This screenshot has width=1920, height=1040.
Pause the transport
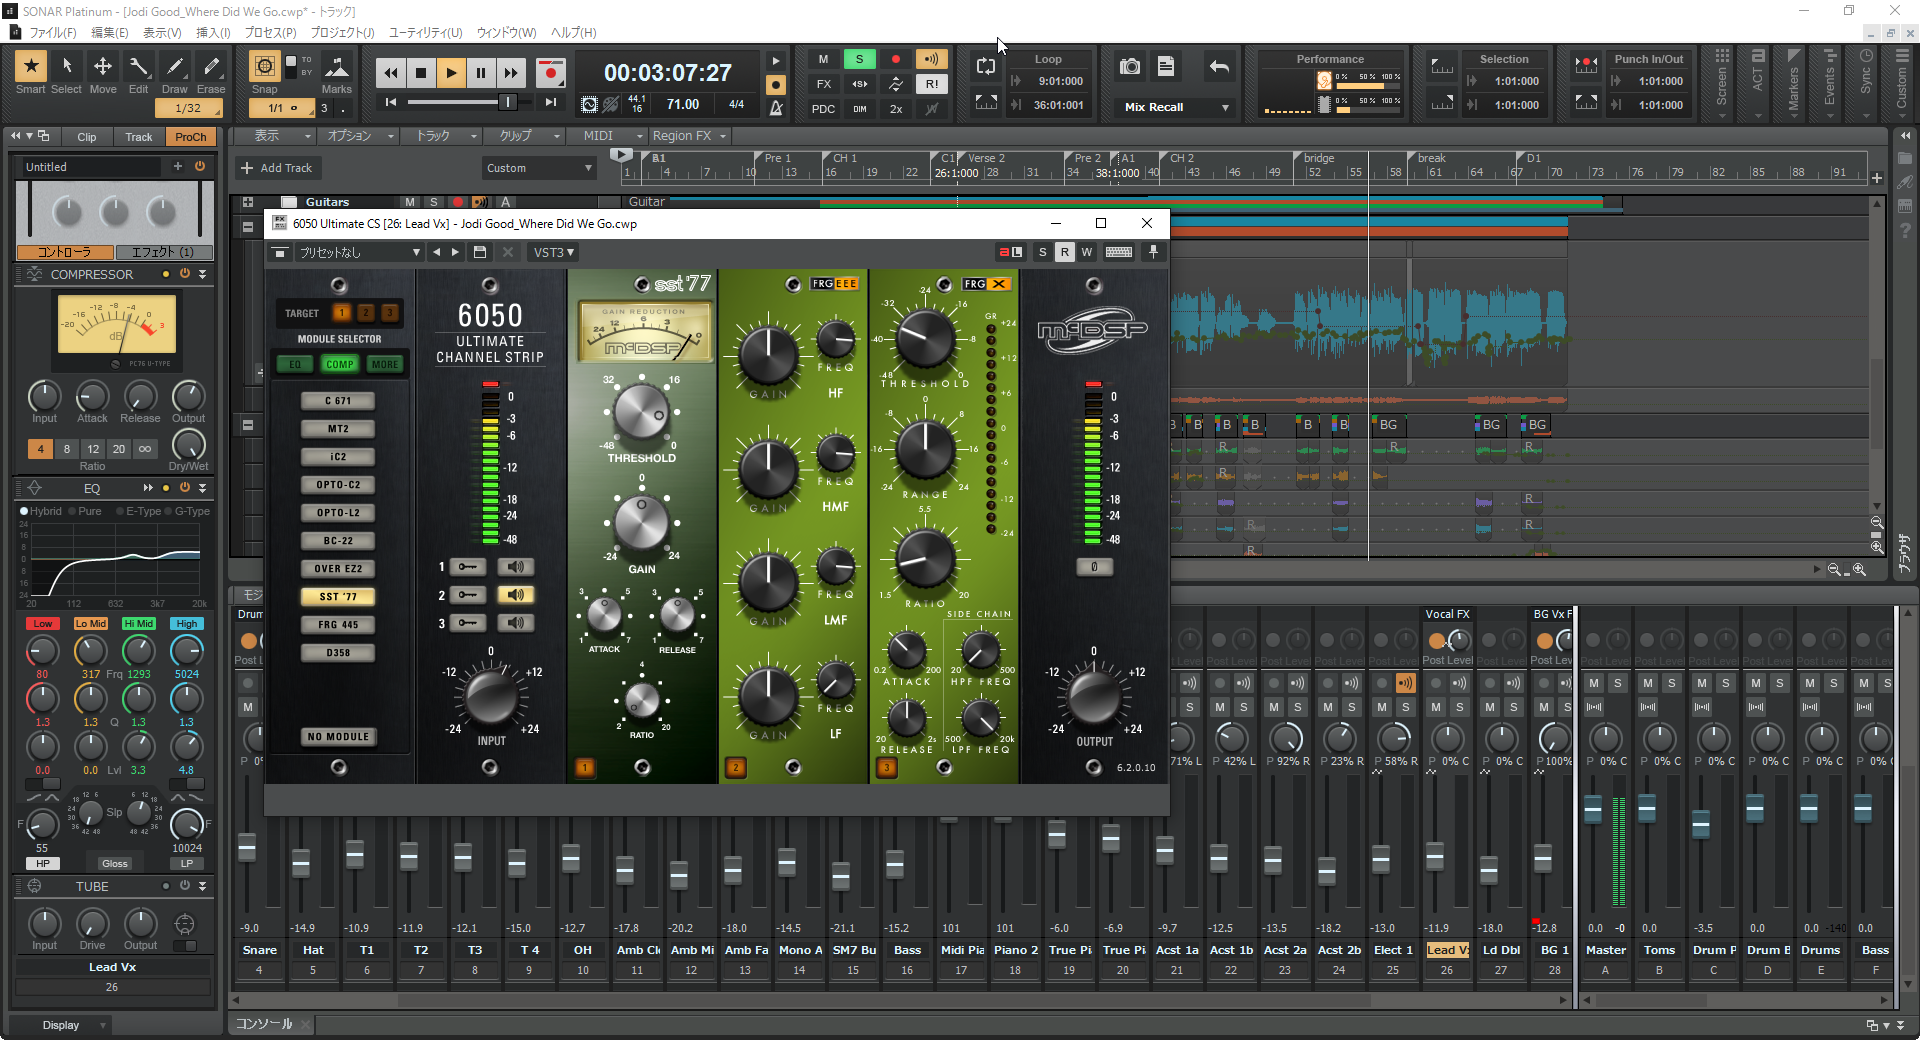480,72
